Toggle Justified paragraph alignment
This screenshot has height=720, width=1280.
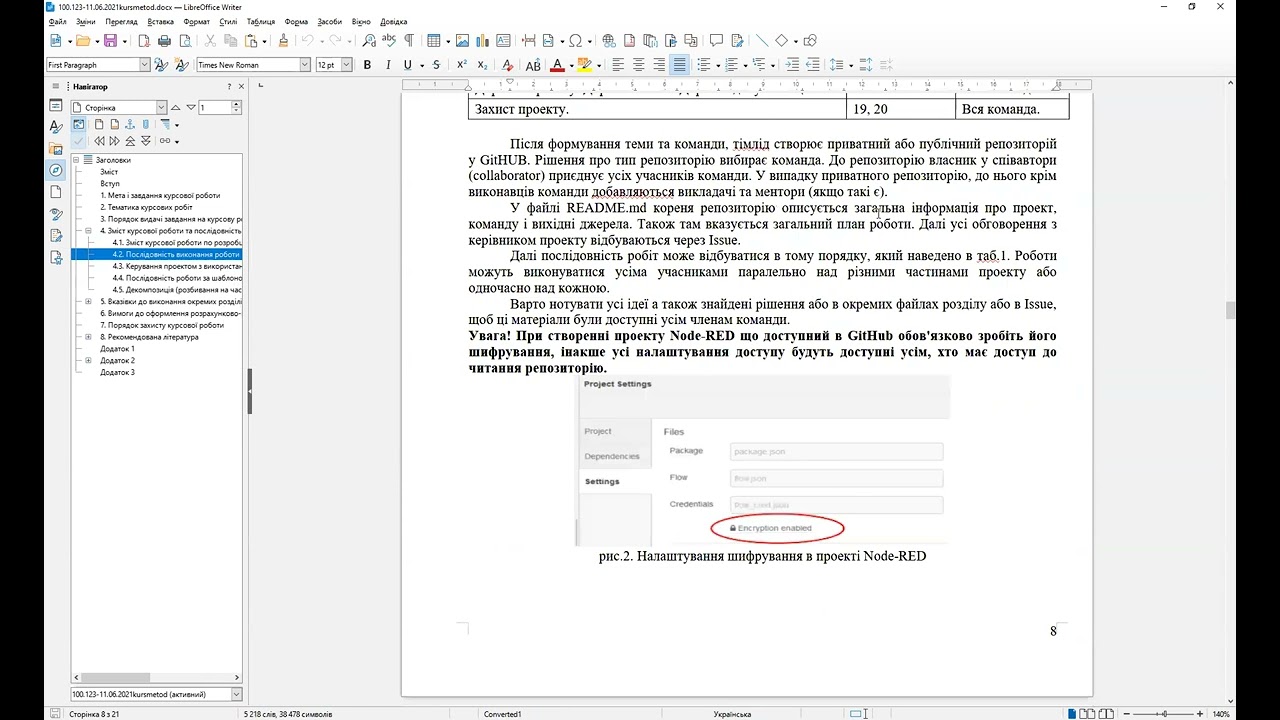coord(679,65)
